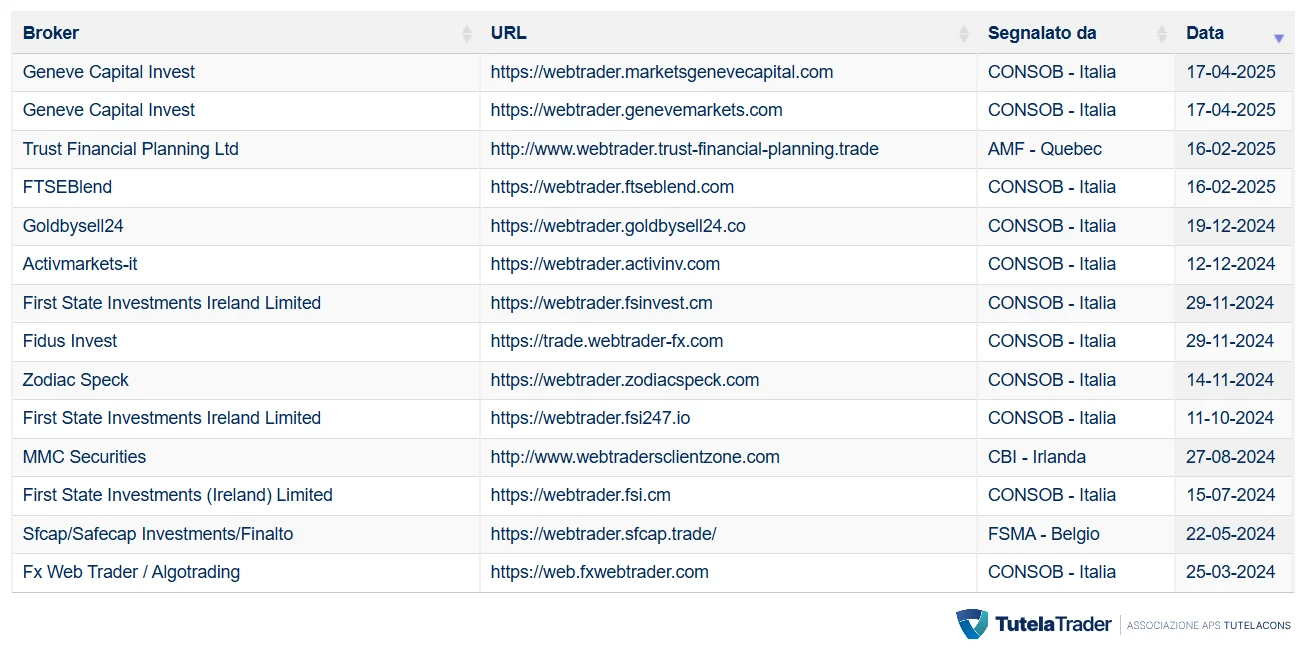Image resolution: width=1308 pixels, height=652 pixels.
Task: Select URL web.fxwebtrader.com
Action: tap(599, 572)
